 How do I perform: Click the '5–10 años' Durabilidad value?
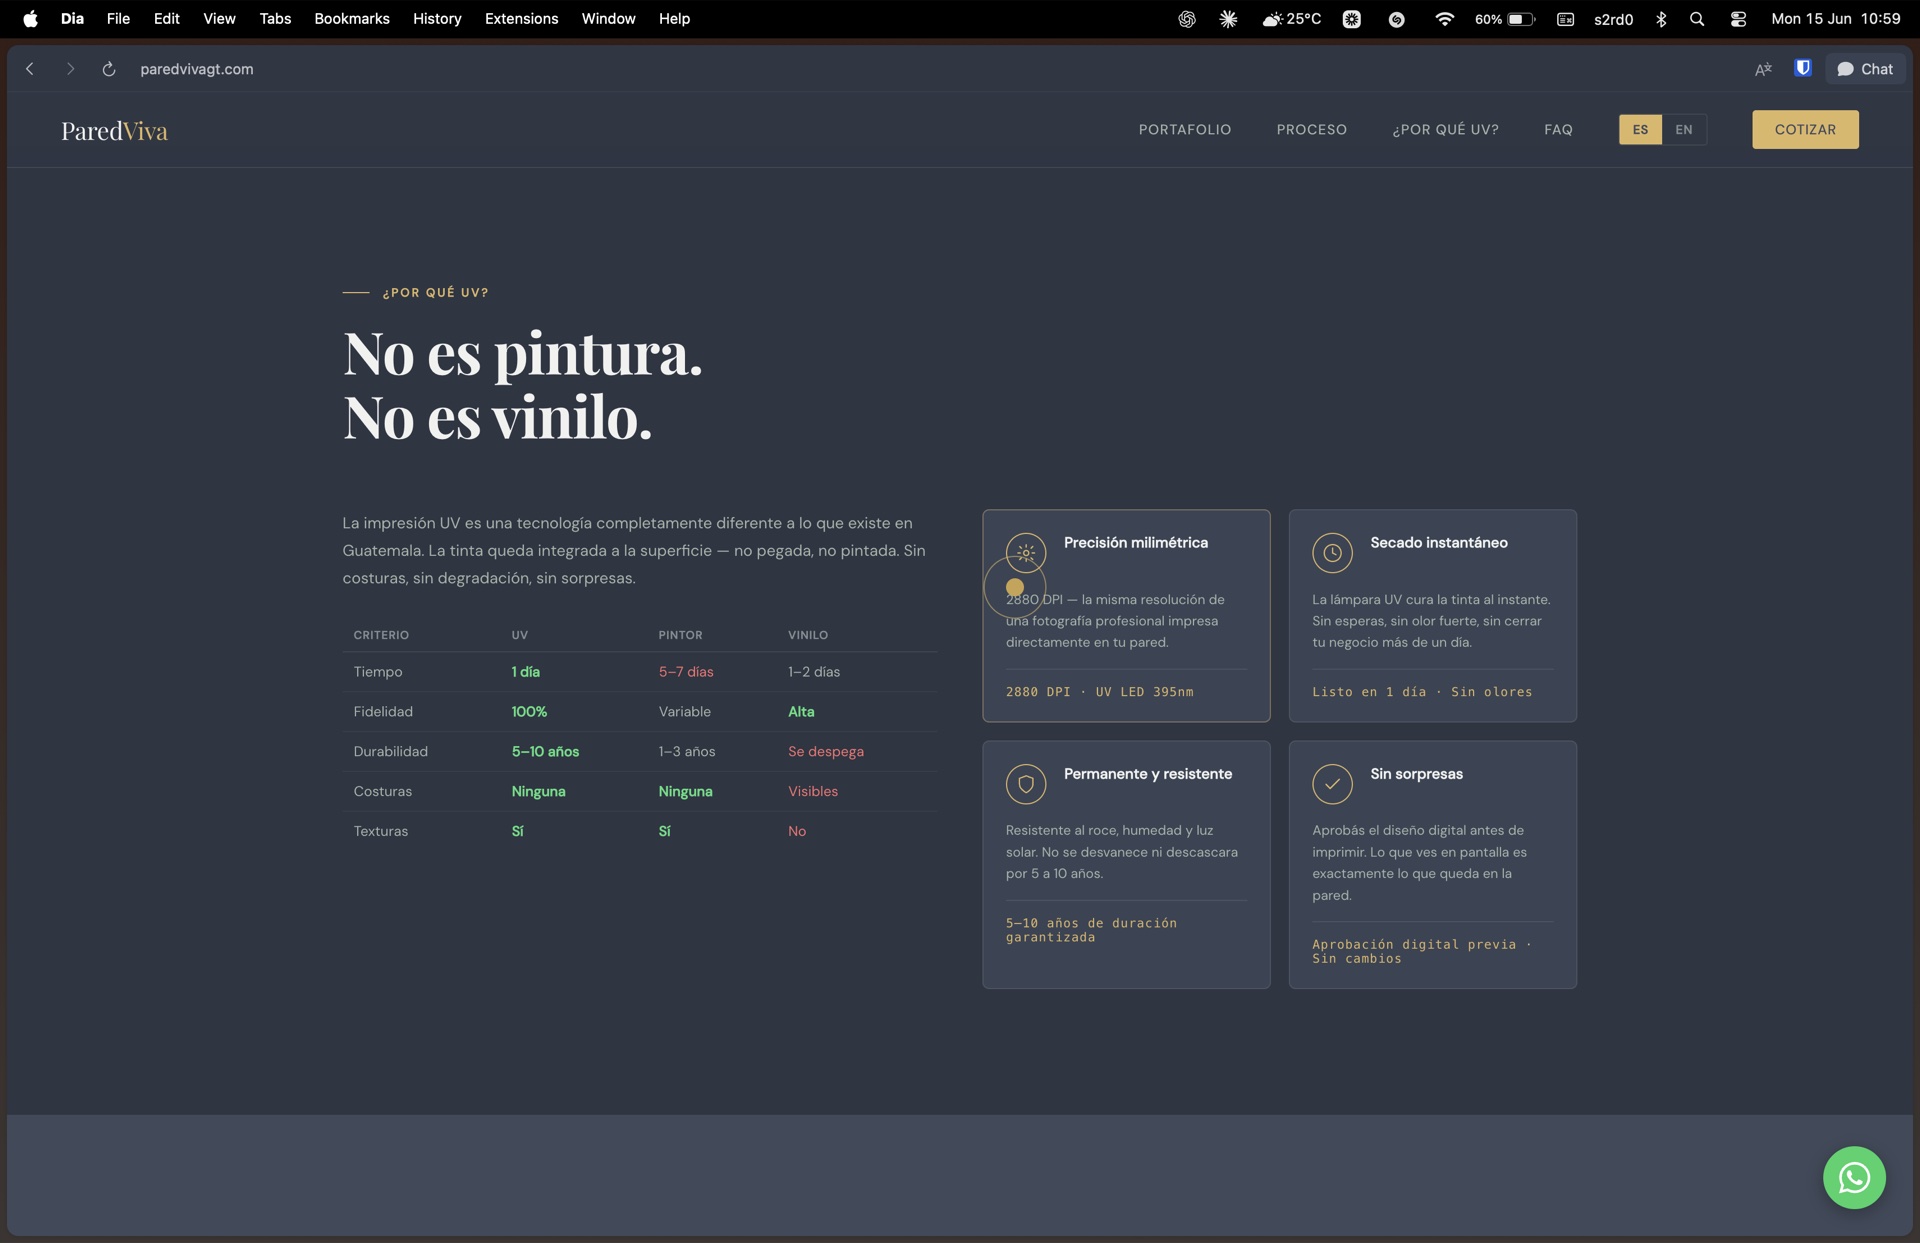[x=545, y=751]
